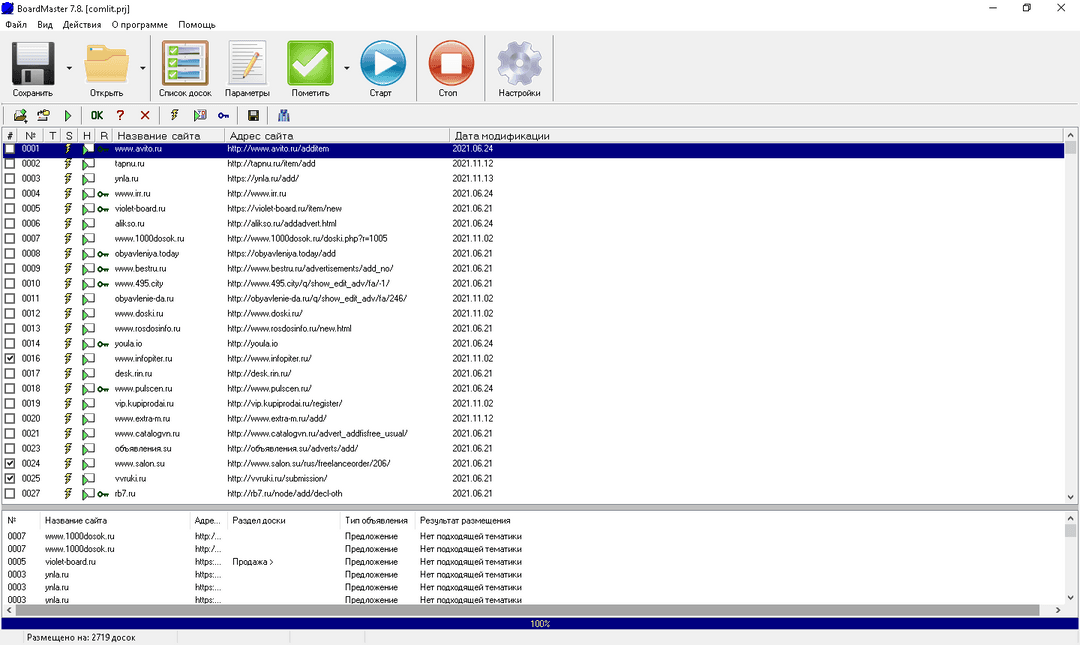Image resolution: width=1080 pixels, height=645 pixels.
Task: Click the Сохранить floppy disk icon
Action: [33, 63]
